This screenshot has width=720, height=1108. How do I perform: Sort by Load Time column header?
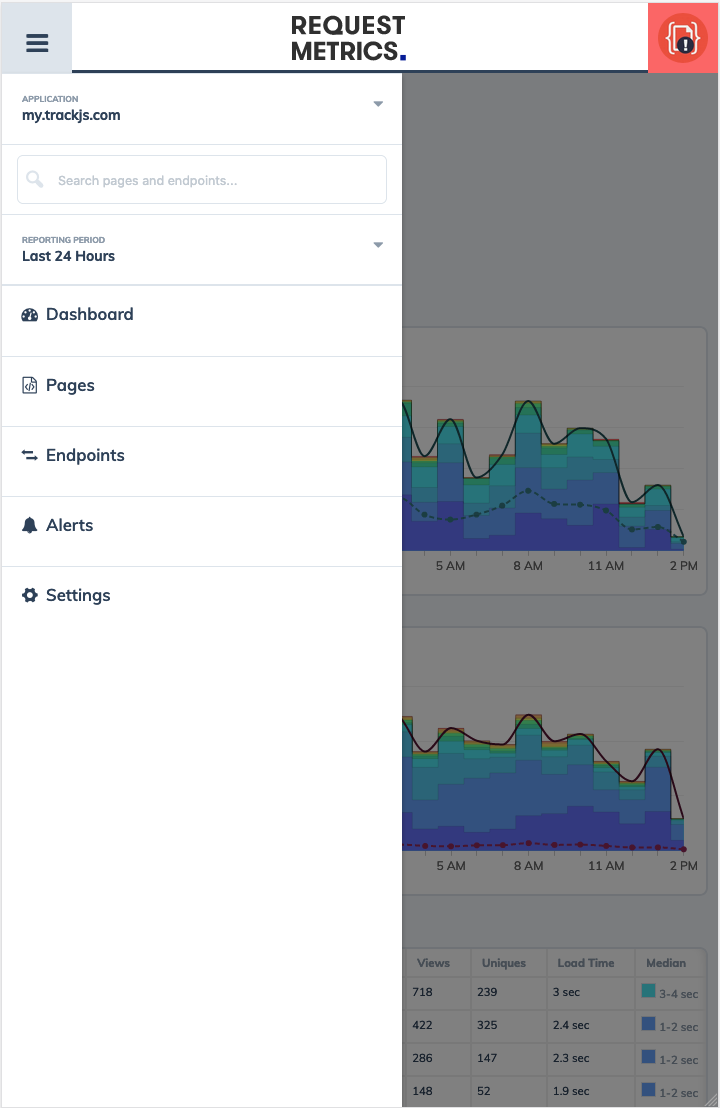pos(586,962)
